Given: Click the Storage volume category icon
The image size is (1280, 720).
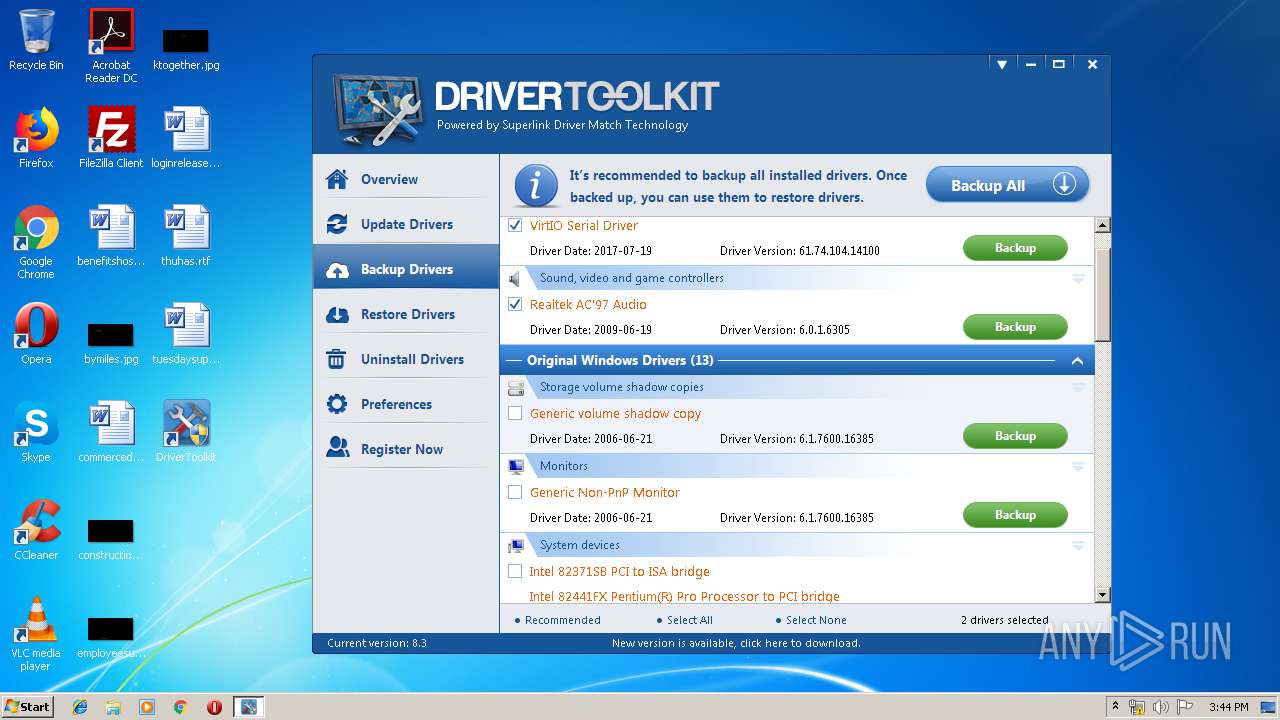Looking at the screenshot, I should [x=516, y=387].
